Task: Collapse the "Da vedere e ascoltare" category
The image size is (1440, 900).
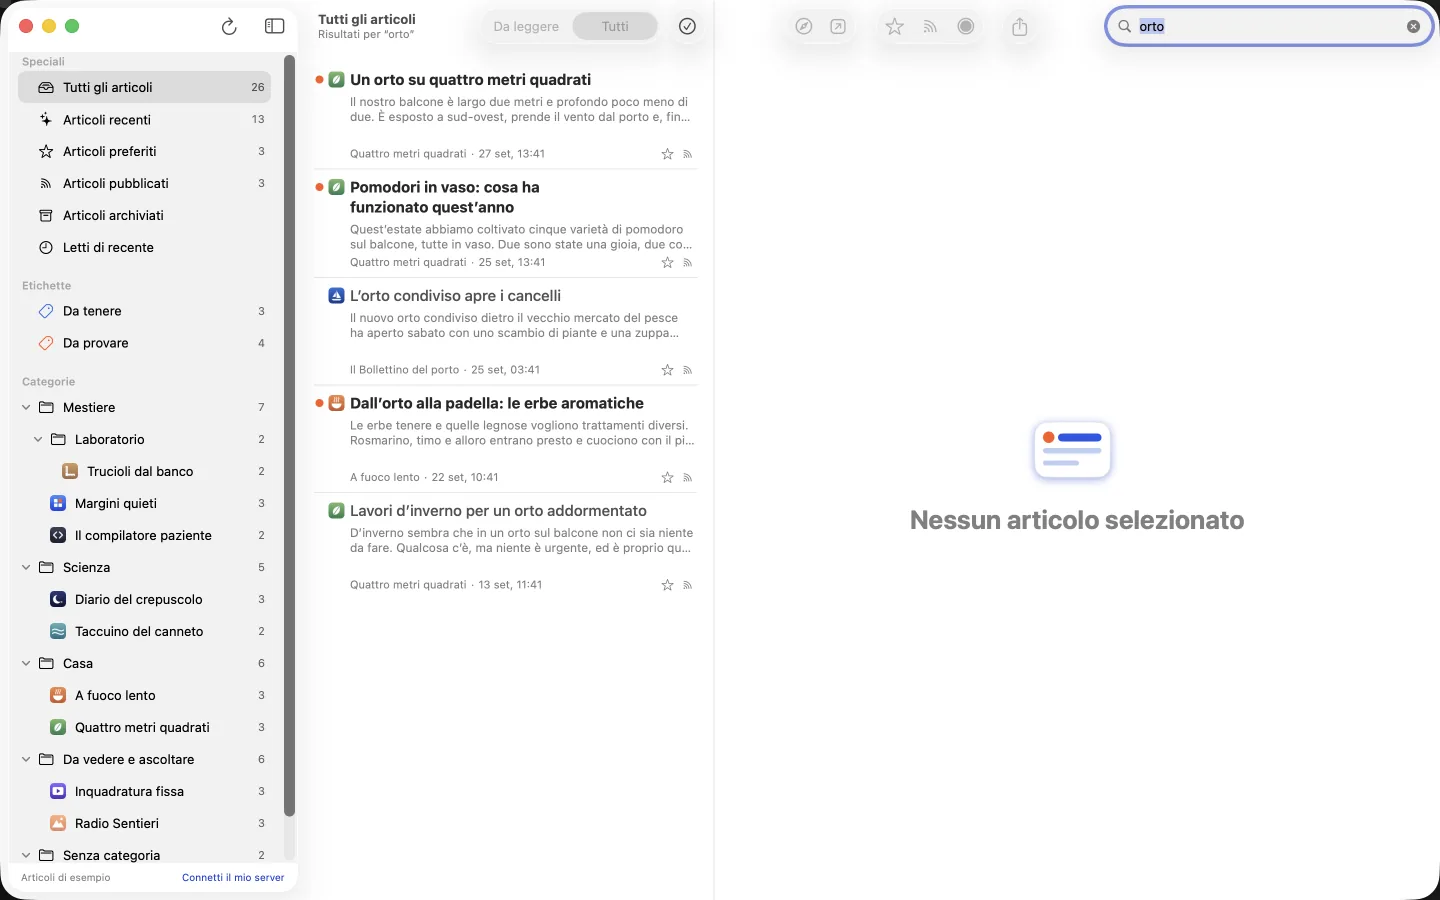Action: pos(26,760)
